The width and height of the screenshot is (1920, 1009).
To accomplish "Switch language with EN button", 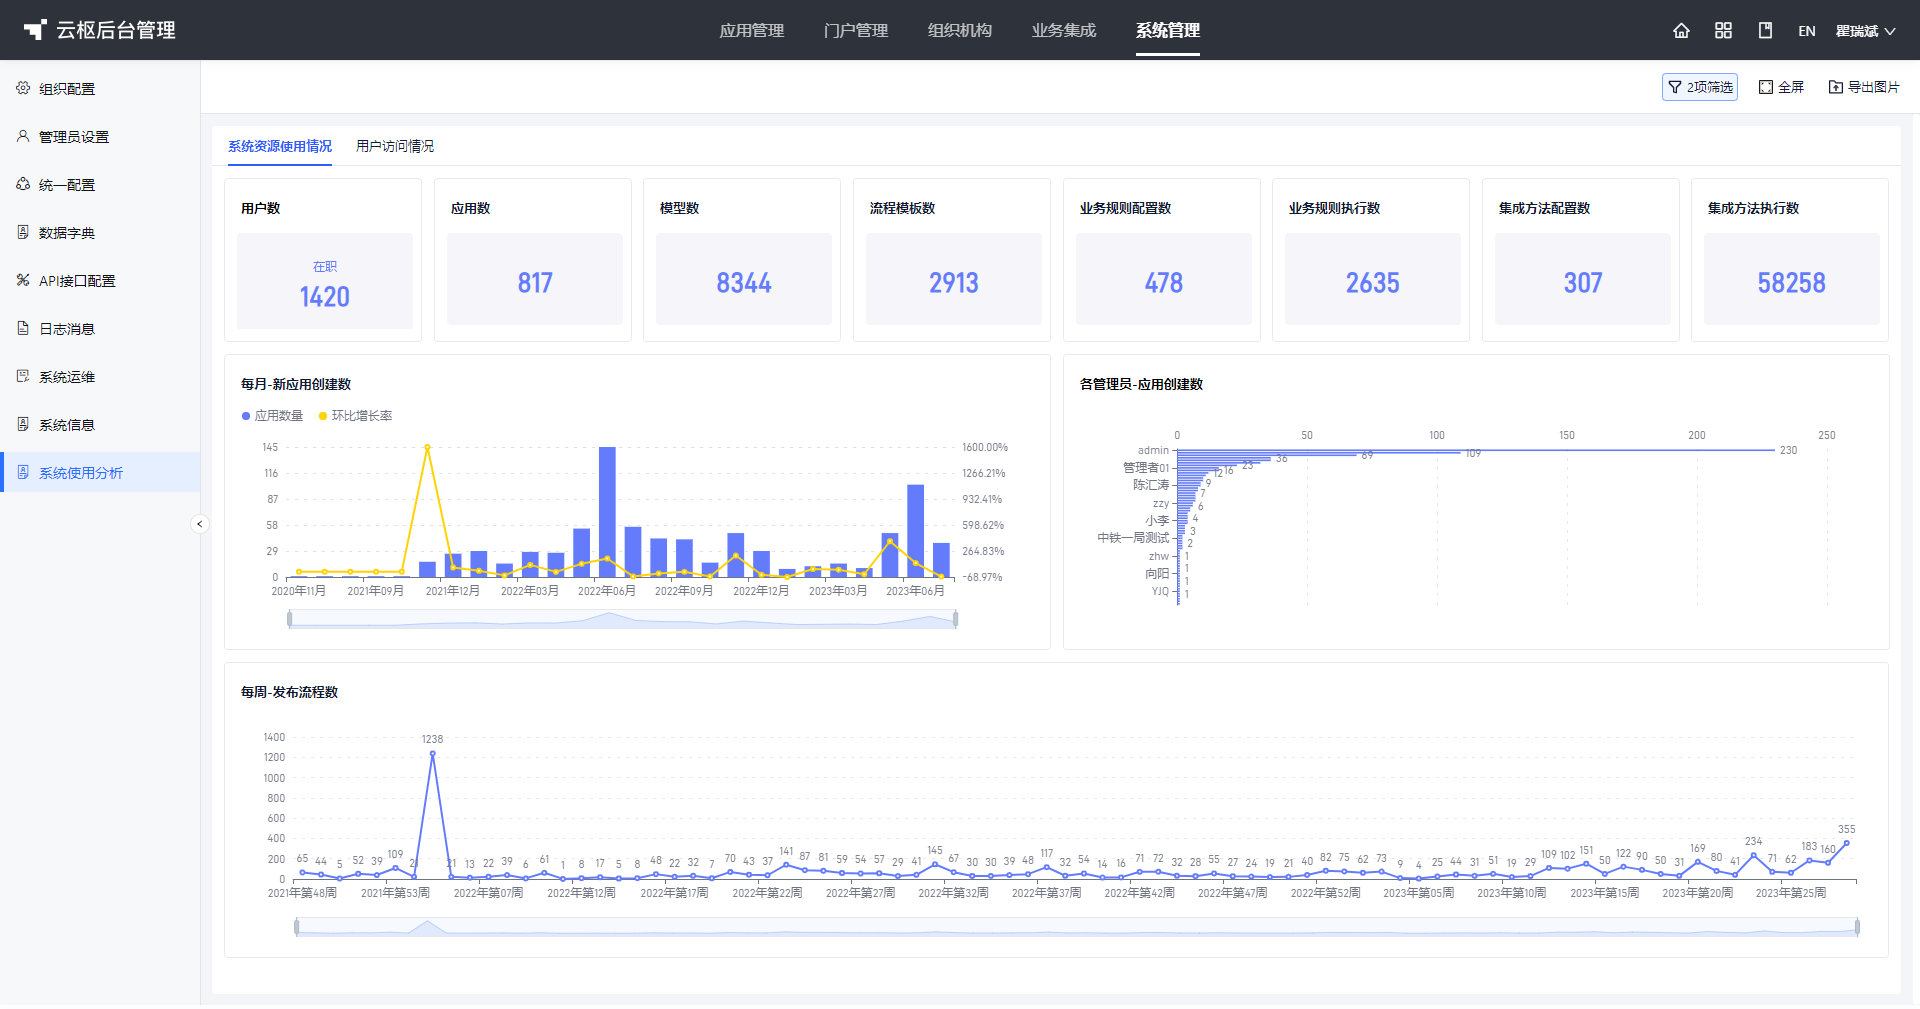I will coord(1806,31).
